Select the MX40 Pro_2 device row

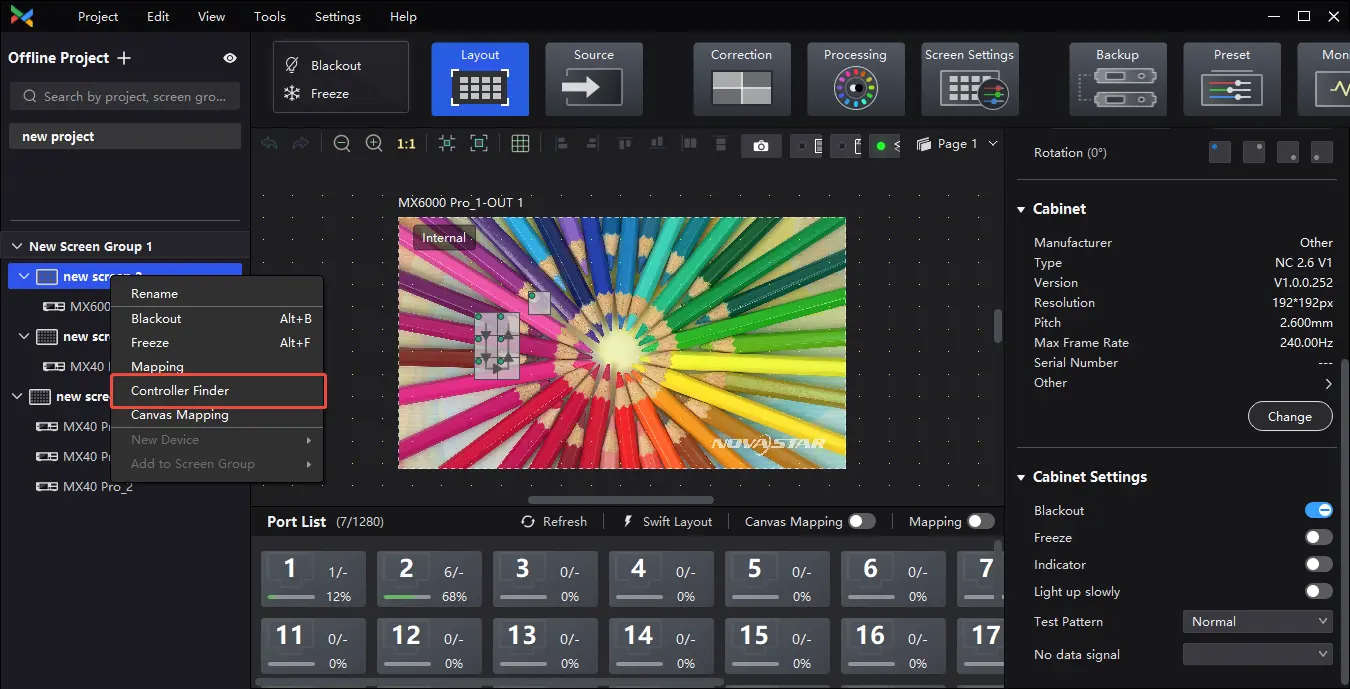125,487
